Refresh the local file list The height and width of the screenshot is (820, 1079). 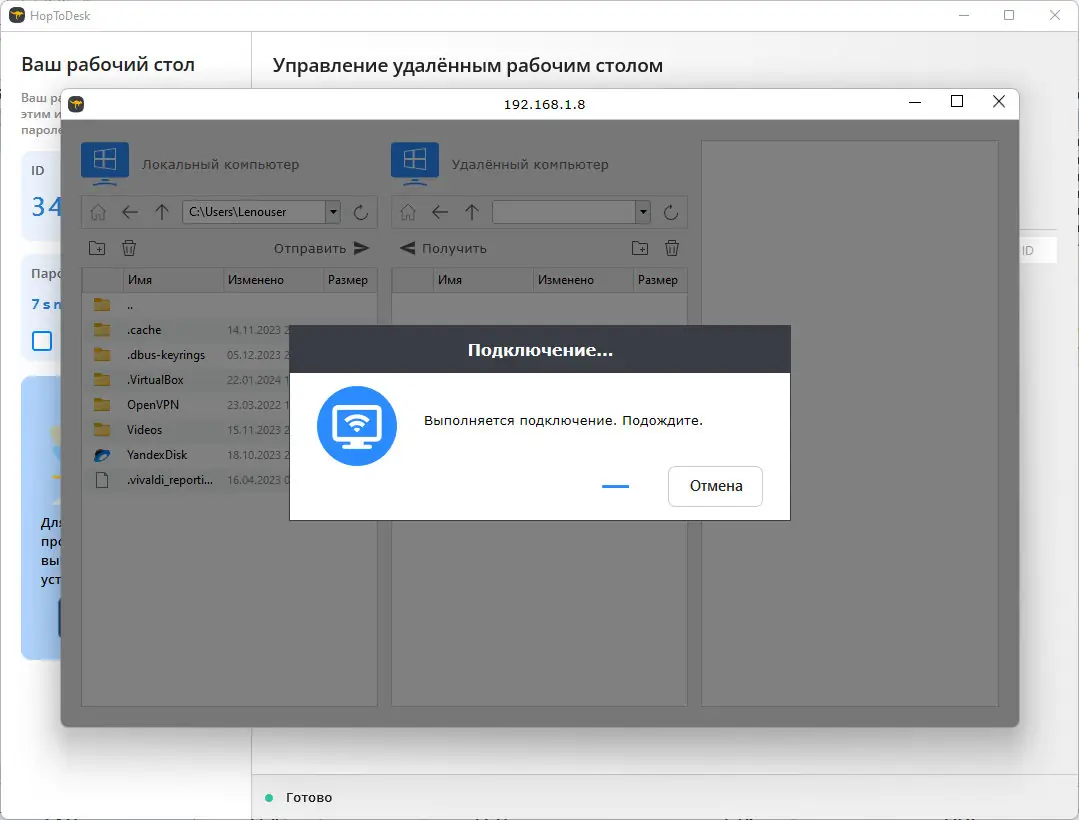(x=361, y=211)
